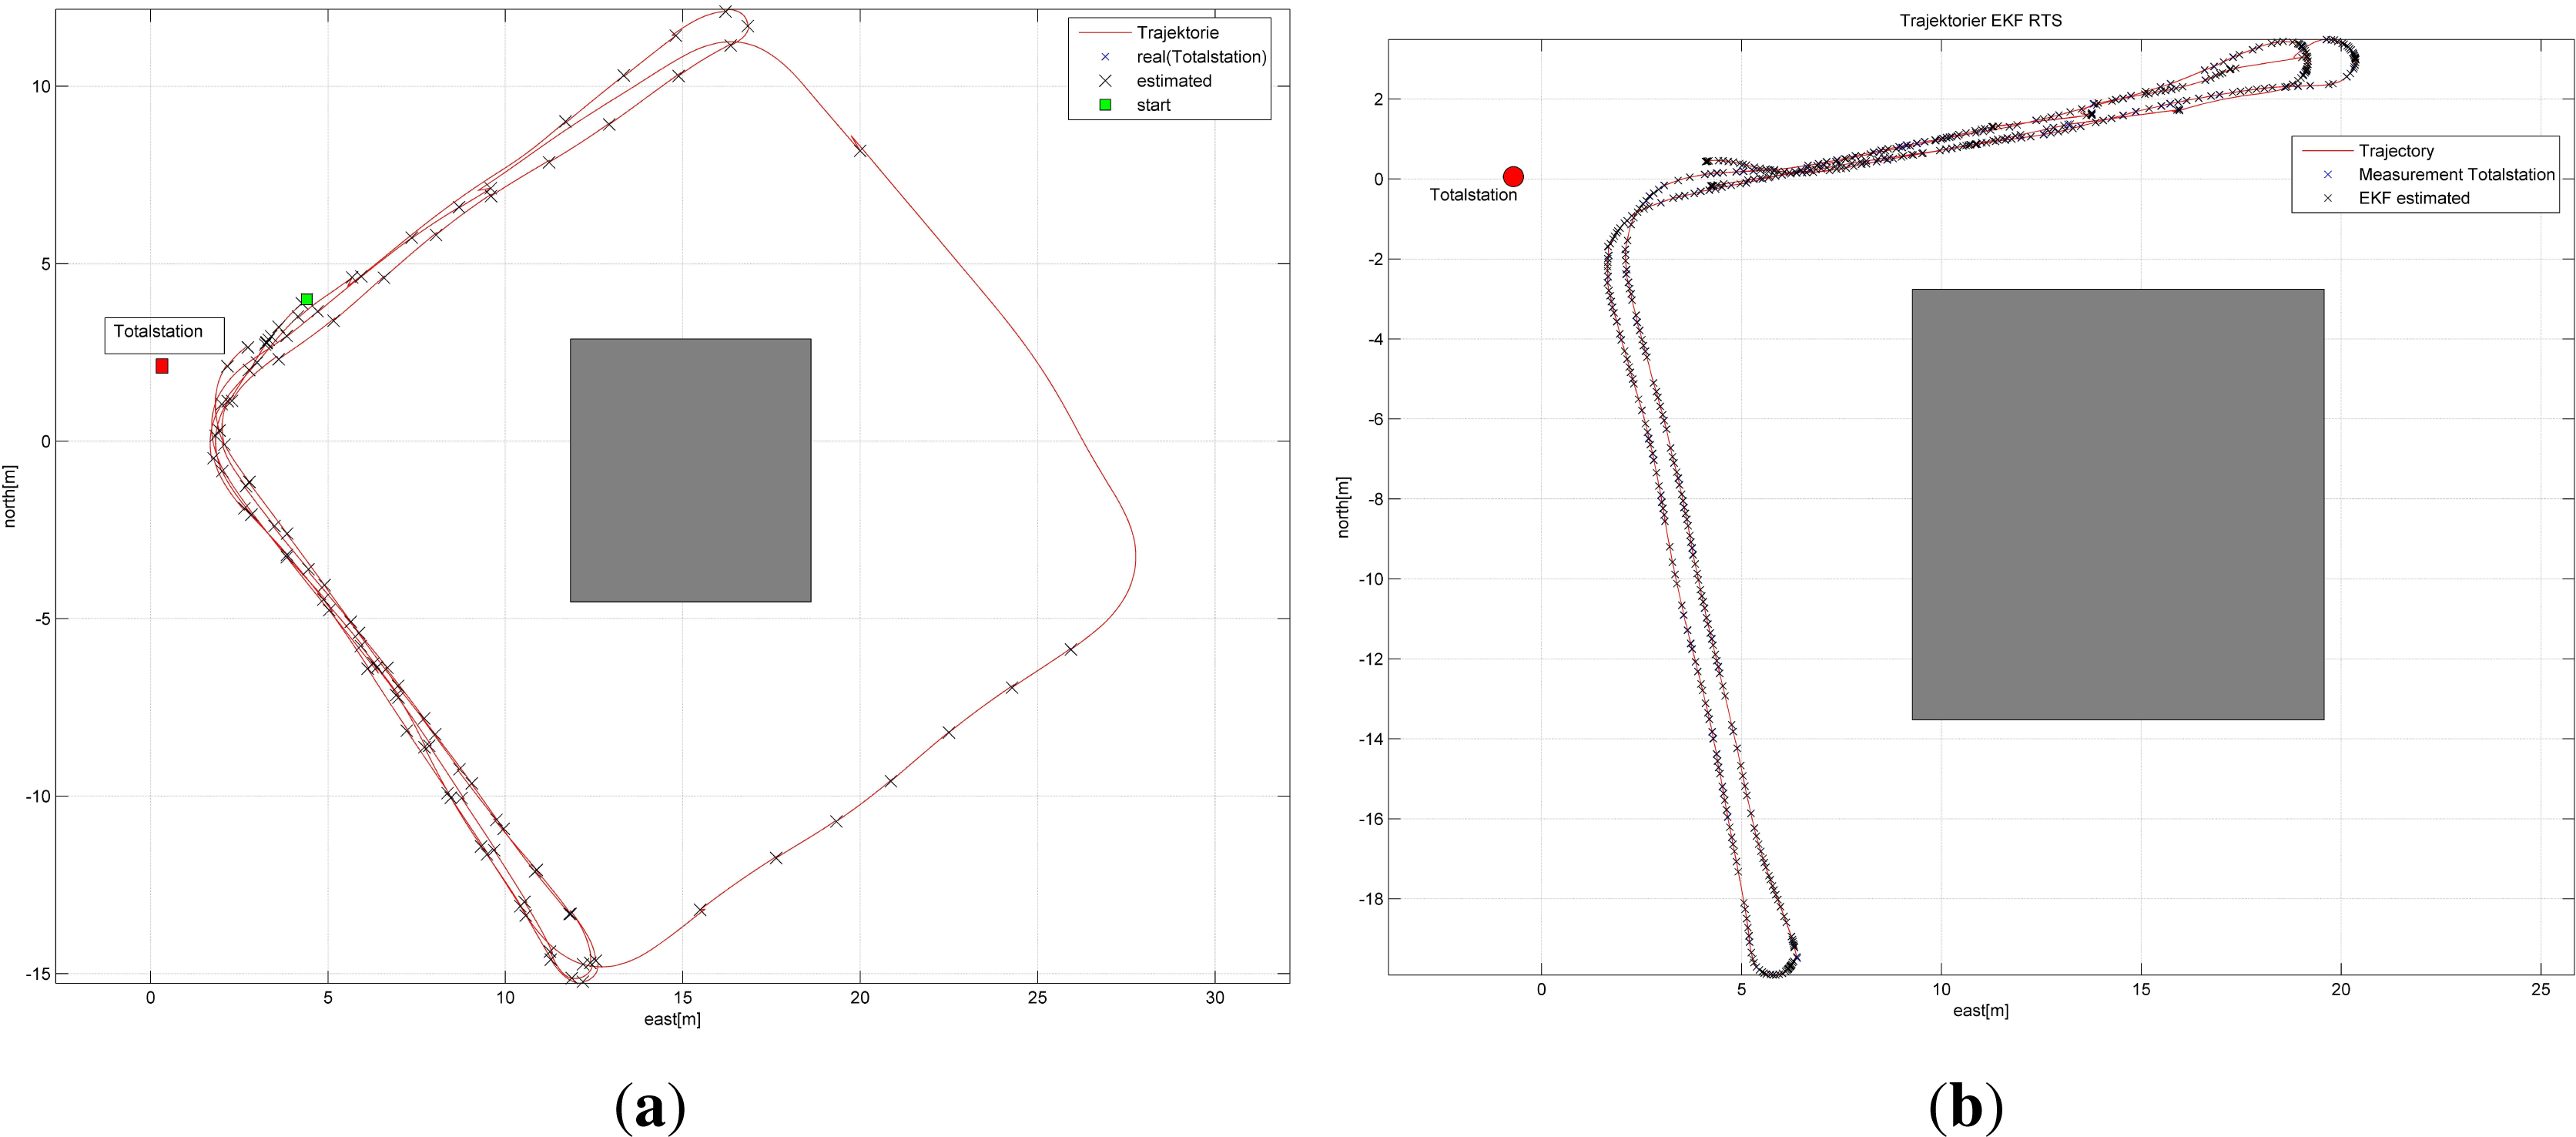Screen dimensions: 2576x1137
Task: Click the blue x beside Measurement Totalstation legend
Action: coord(2327,174)
